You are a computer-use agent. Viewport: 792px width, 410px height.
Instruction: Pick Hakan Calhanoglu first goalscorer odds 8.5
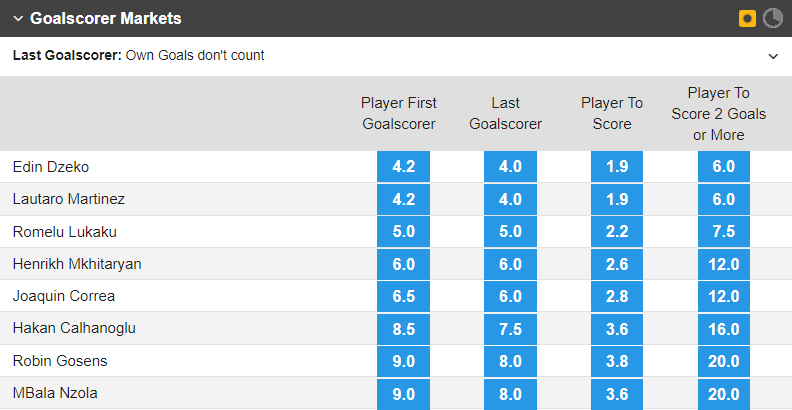403,328
